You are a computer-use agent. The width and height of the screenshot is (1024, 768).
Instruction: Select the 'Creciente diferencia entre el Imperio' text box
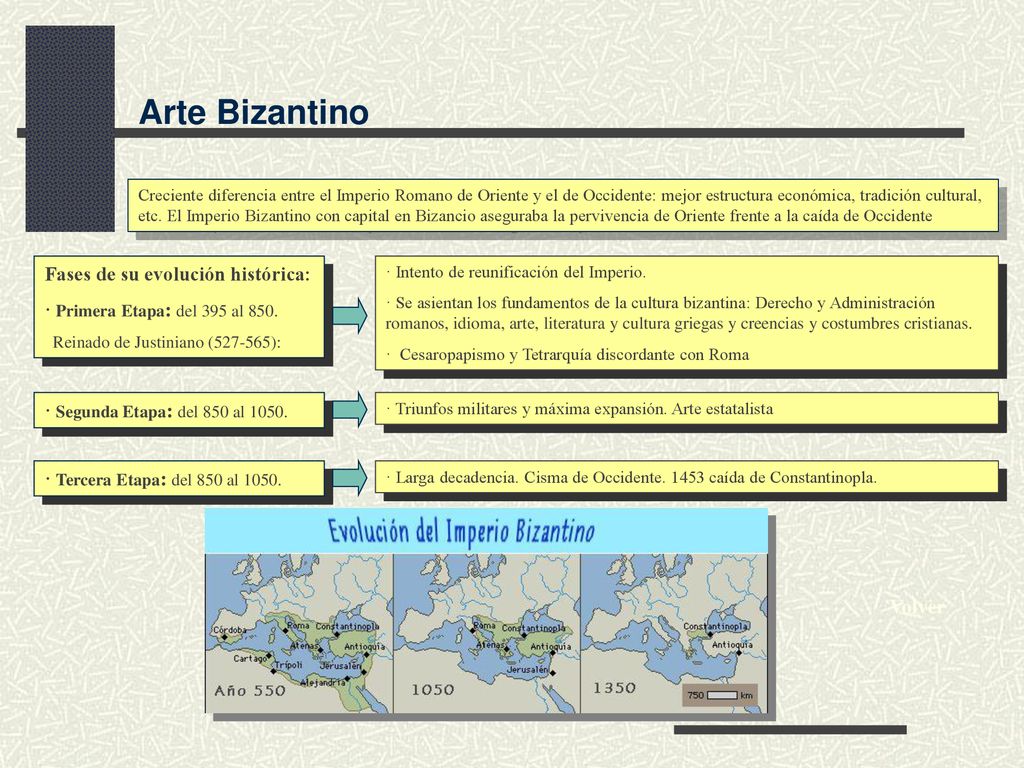tap(563, 205)
